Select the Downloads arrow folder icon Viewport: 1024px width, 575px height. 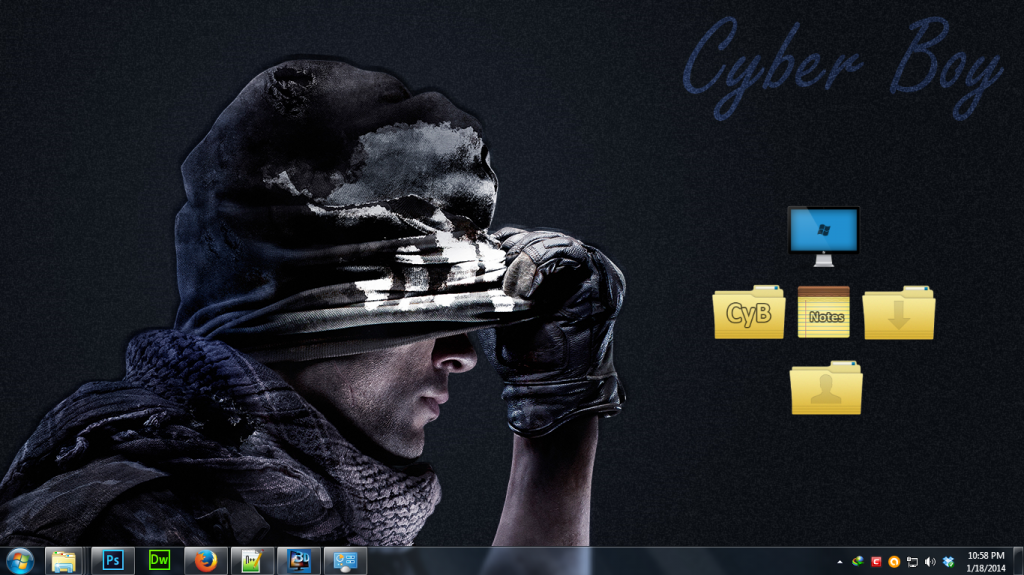click(899, 312)
